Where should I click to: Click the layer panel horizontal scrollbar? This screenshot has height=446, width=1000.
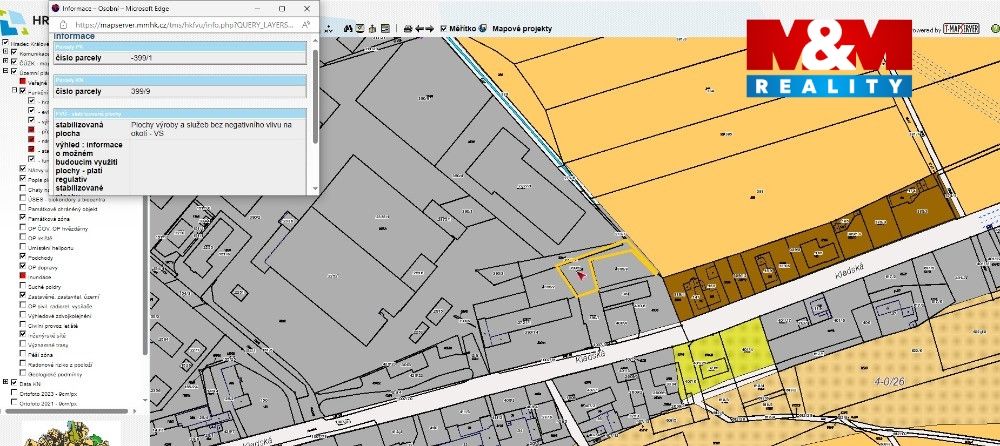67,411
